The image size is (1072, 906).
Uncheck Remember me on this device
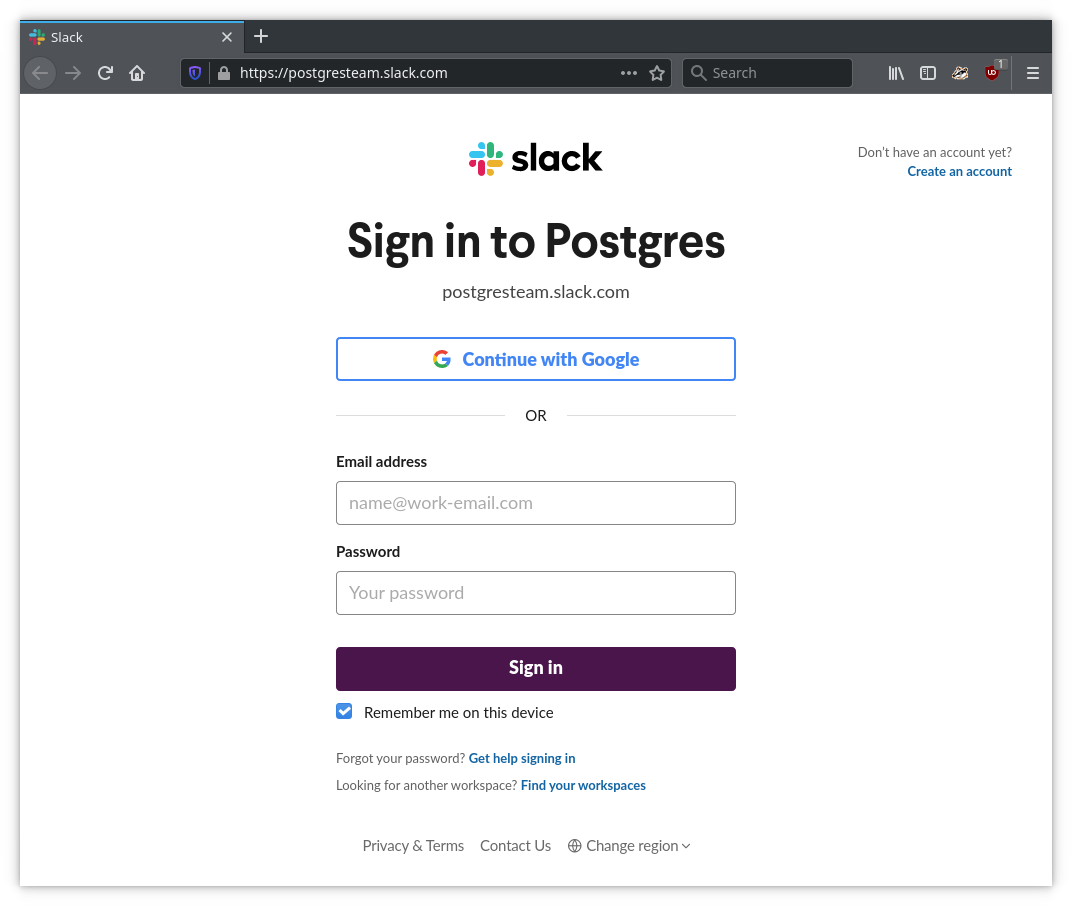click(x=344, y=712)
